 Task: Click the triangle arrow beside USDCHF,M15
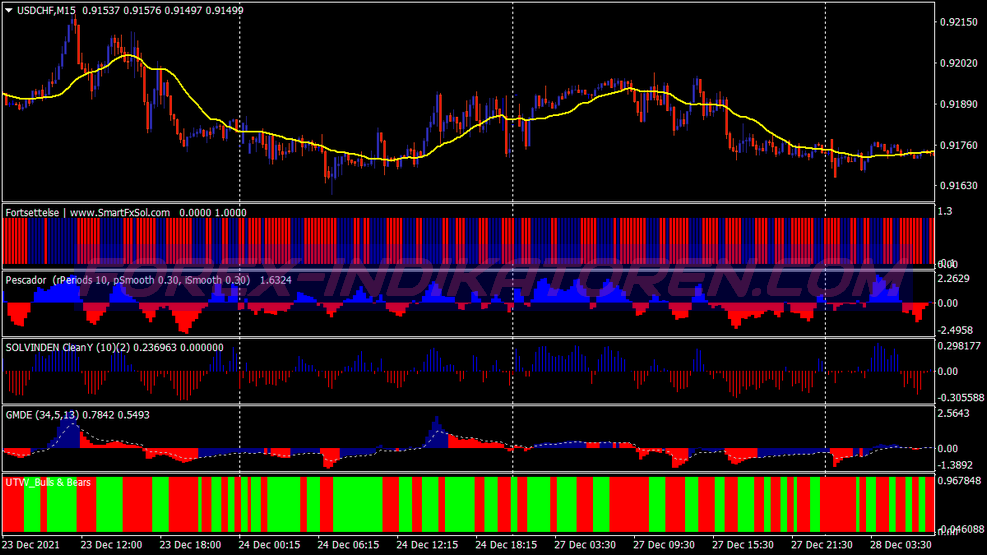click(x=9, y=10)
